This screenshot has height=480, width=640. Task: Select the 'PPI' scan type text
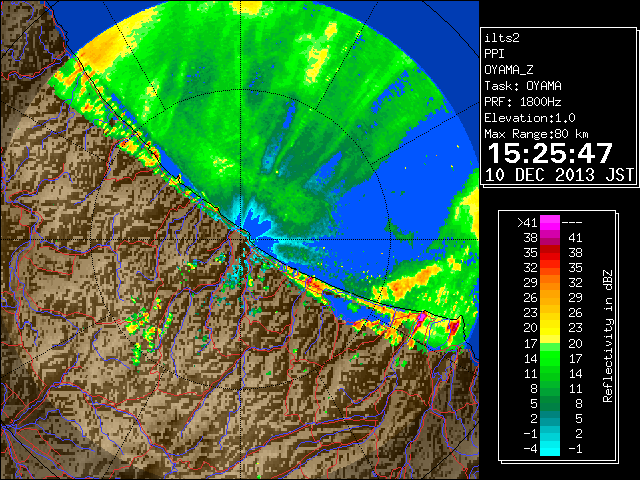pyautogui.click(x=494, y=54)
